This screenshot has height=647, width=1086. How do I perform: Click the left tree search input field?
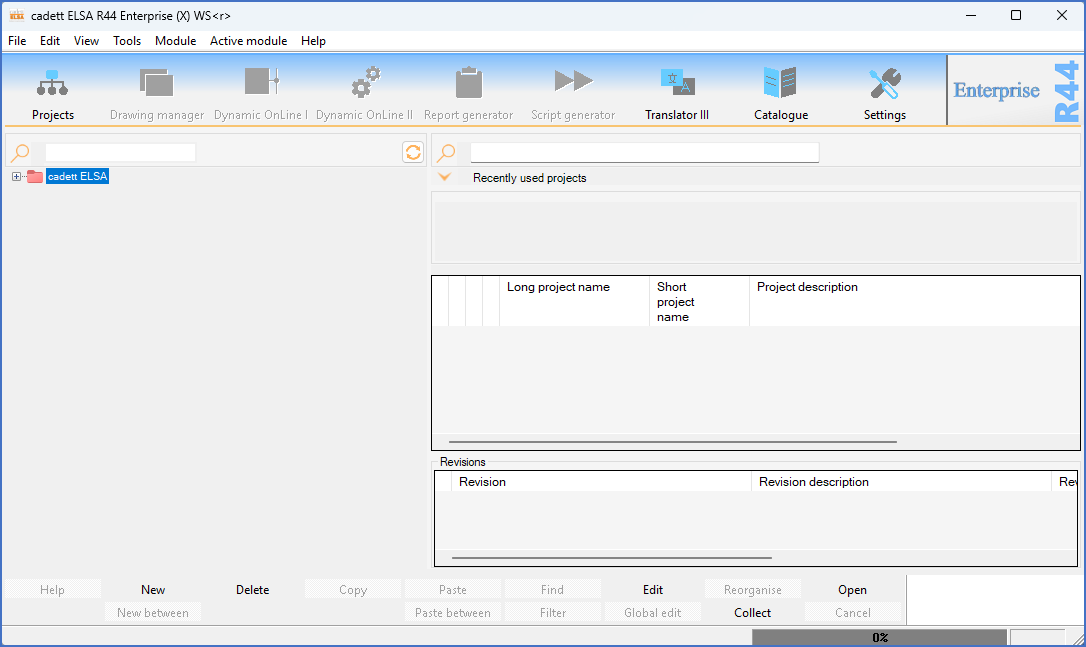(x=120, y=153)
